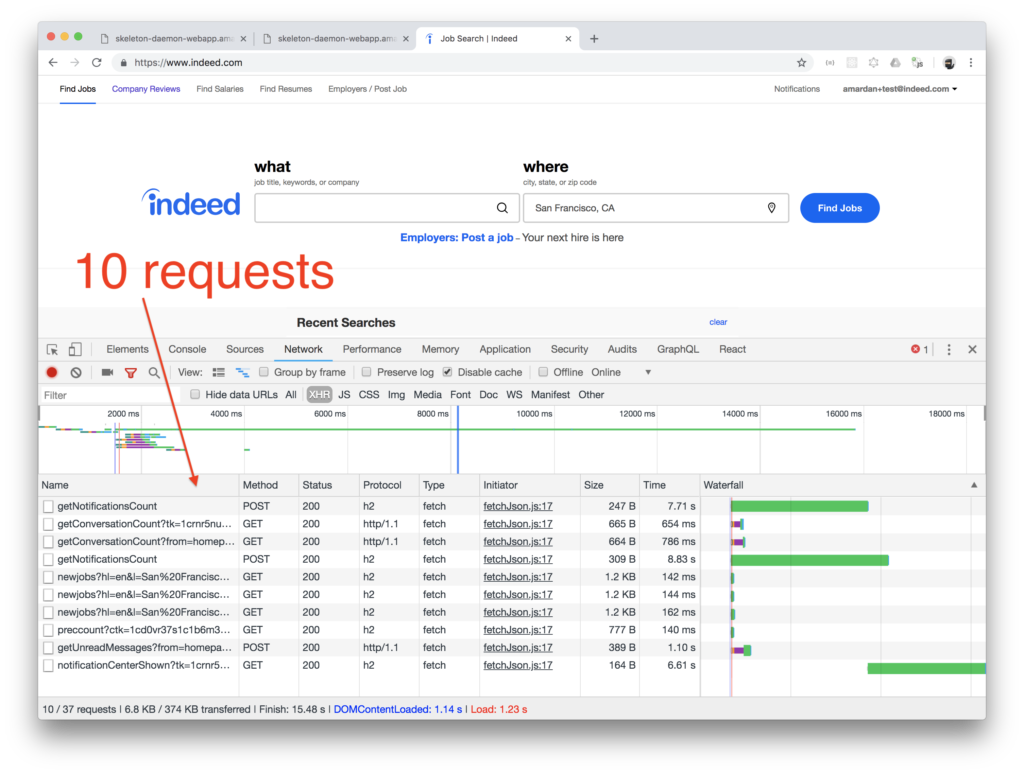Close the Job Search Indeed tab
This screenshot has height=774, width=1024.
click(x=568, y=39)
